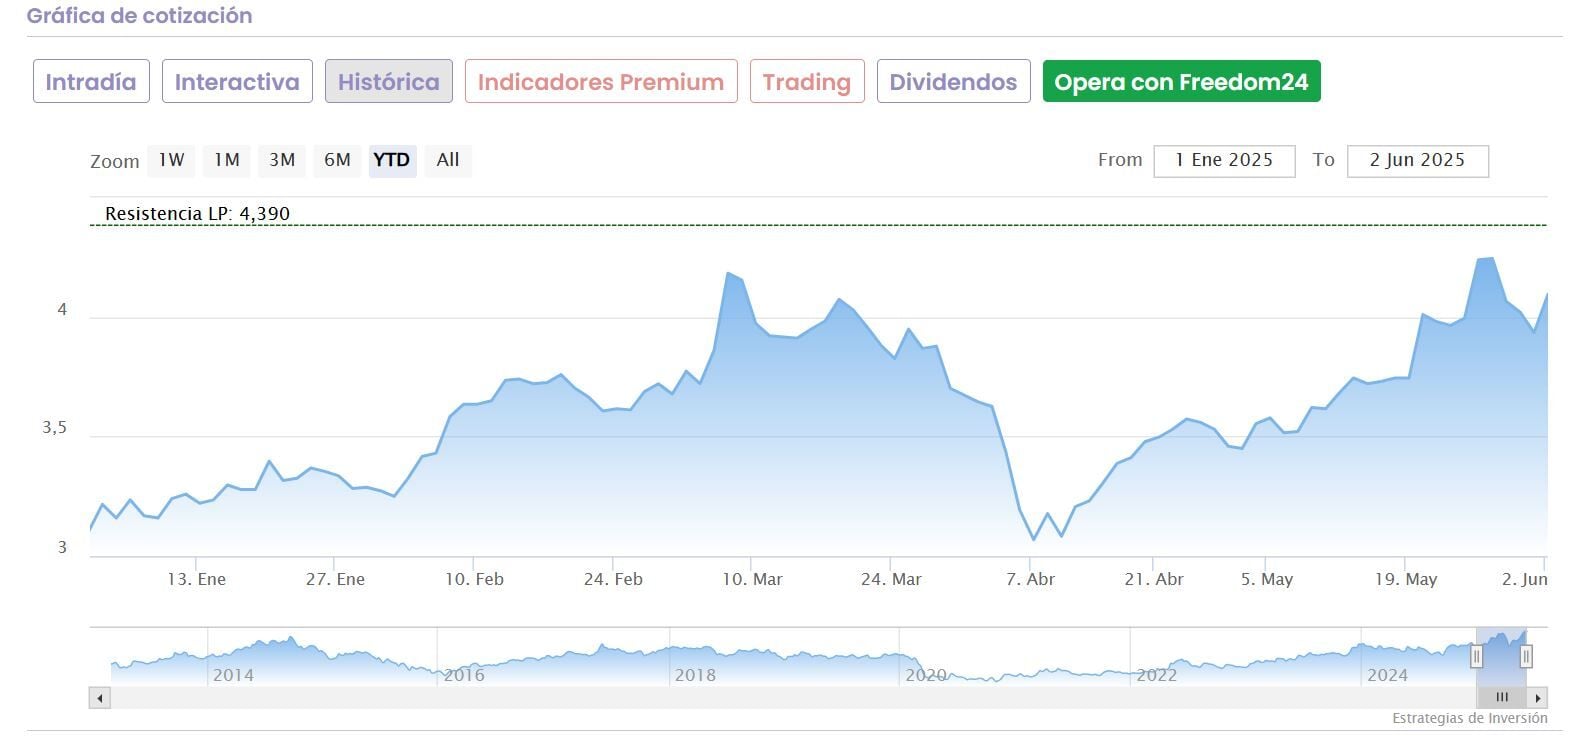Click the horizontal scrollbar thumb grip
Screen dimensions: 1586x752
coord(1501,698)
